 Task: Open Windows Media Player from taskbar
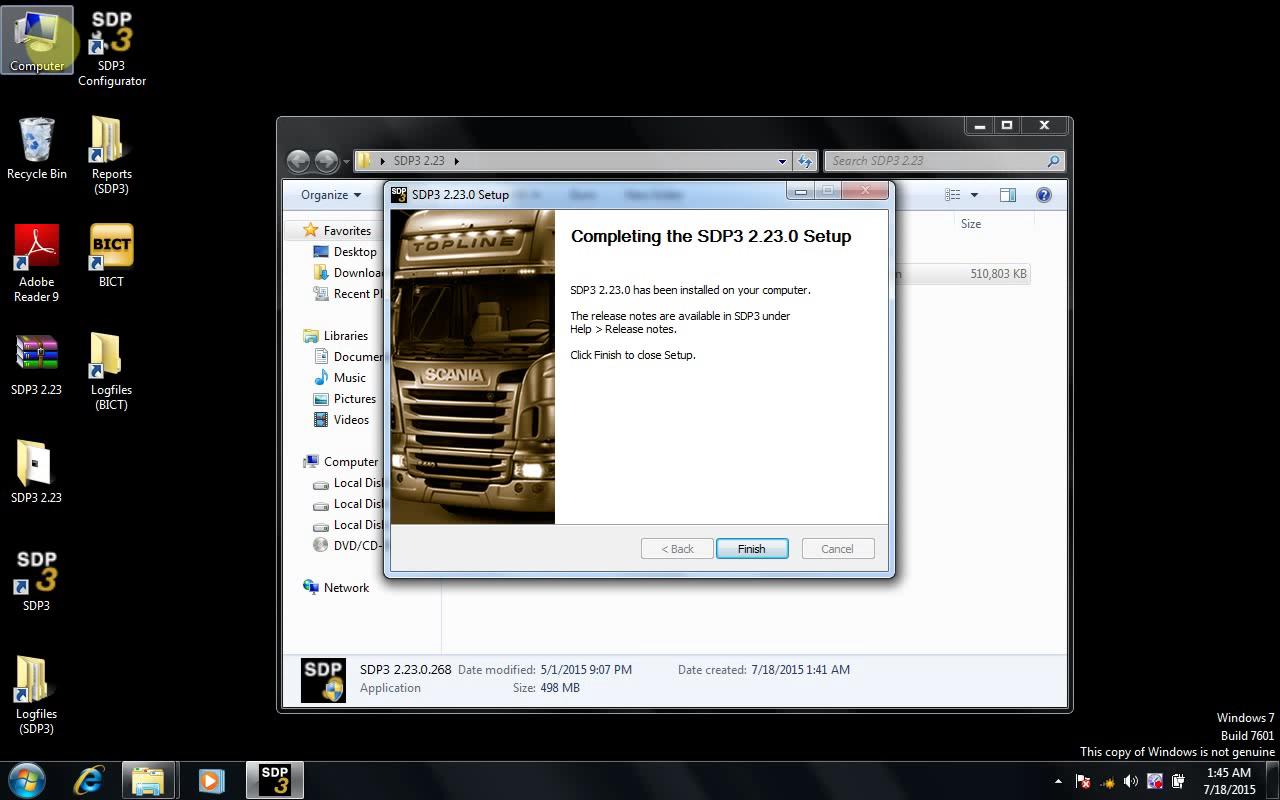(x=211, y=780)
